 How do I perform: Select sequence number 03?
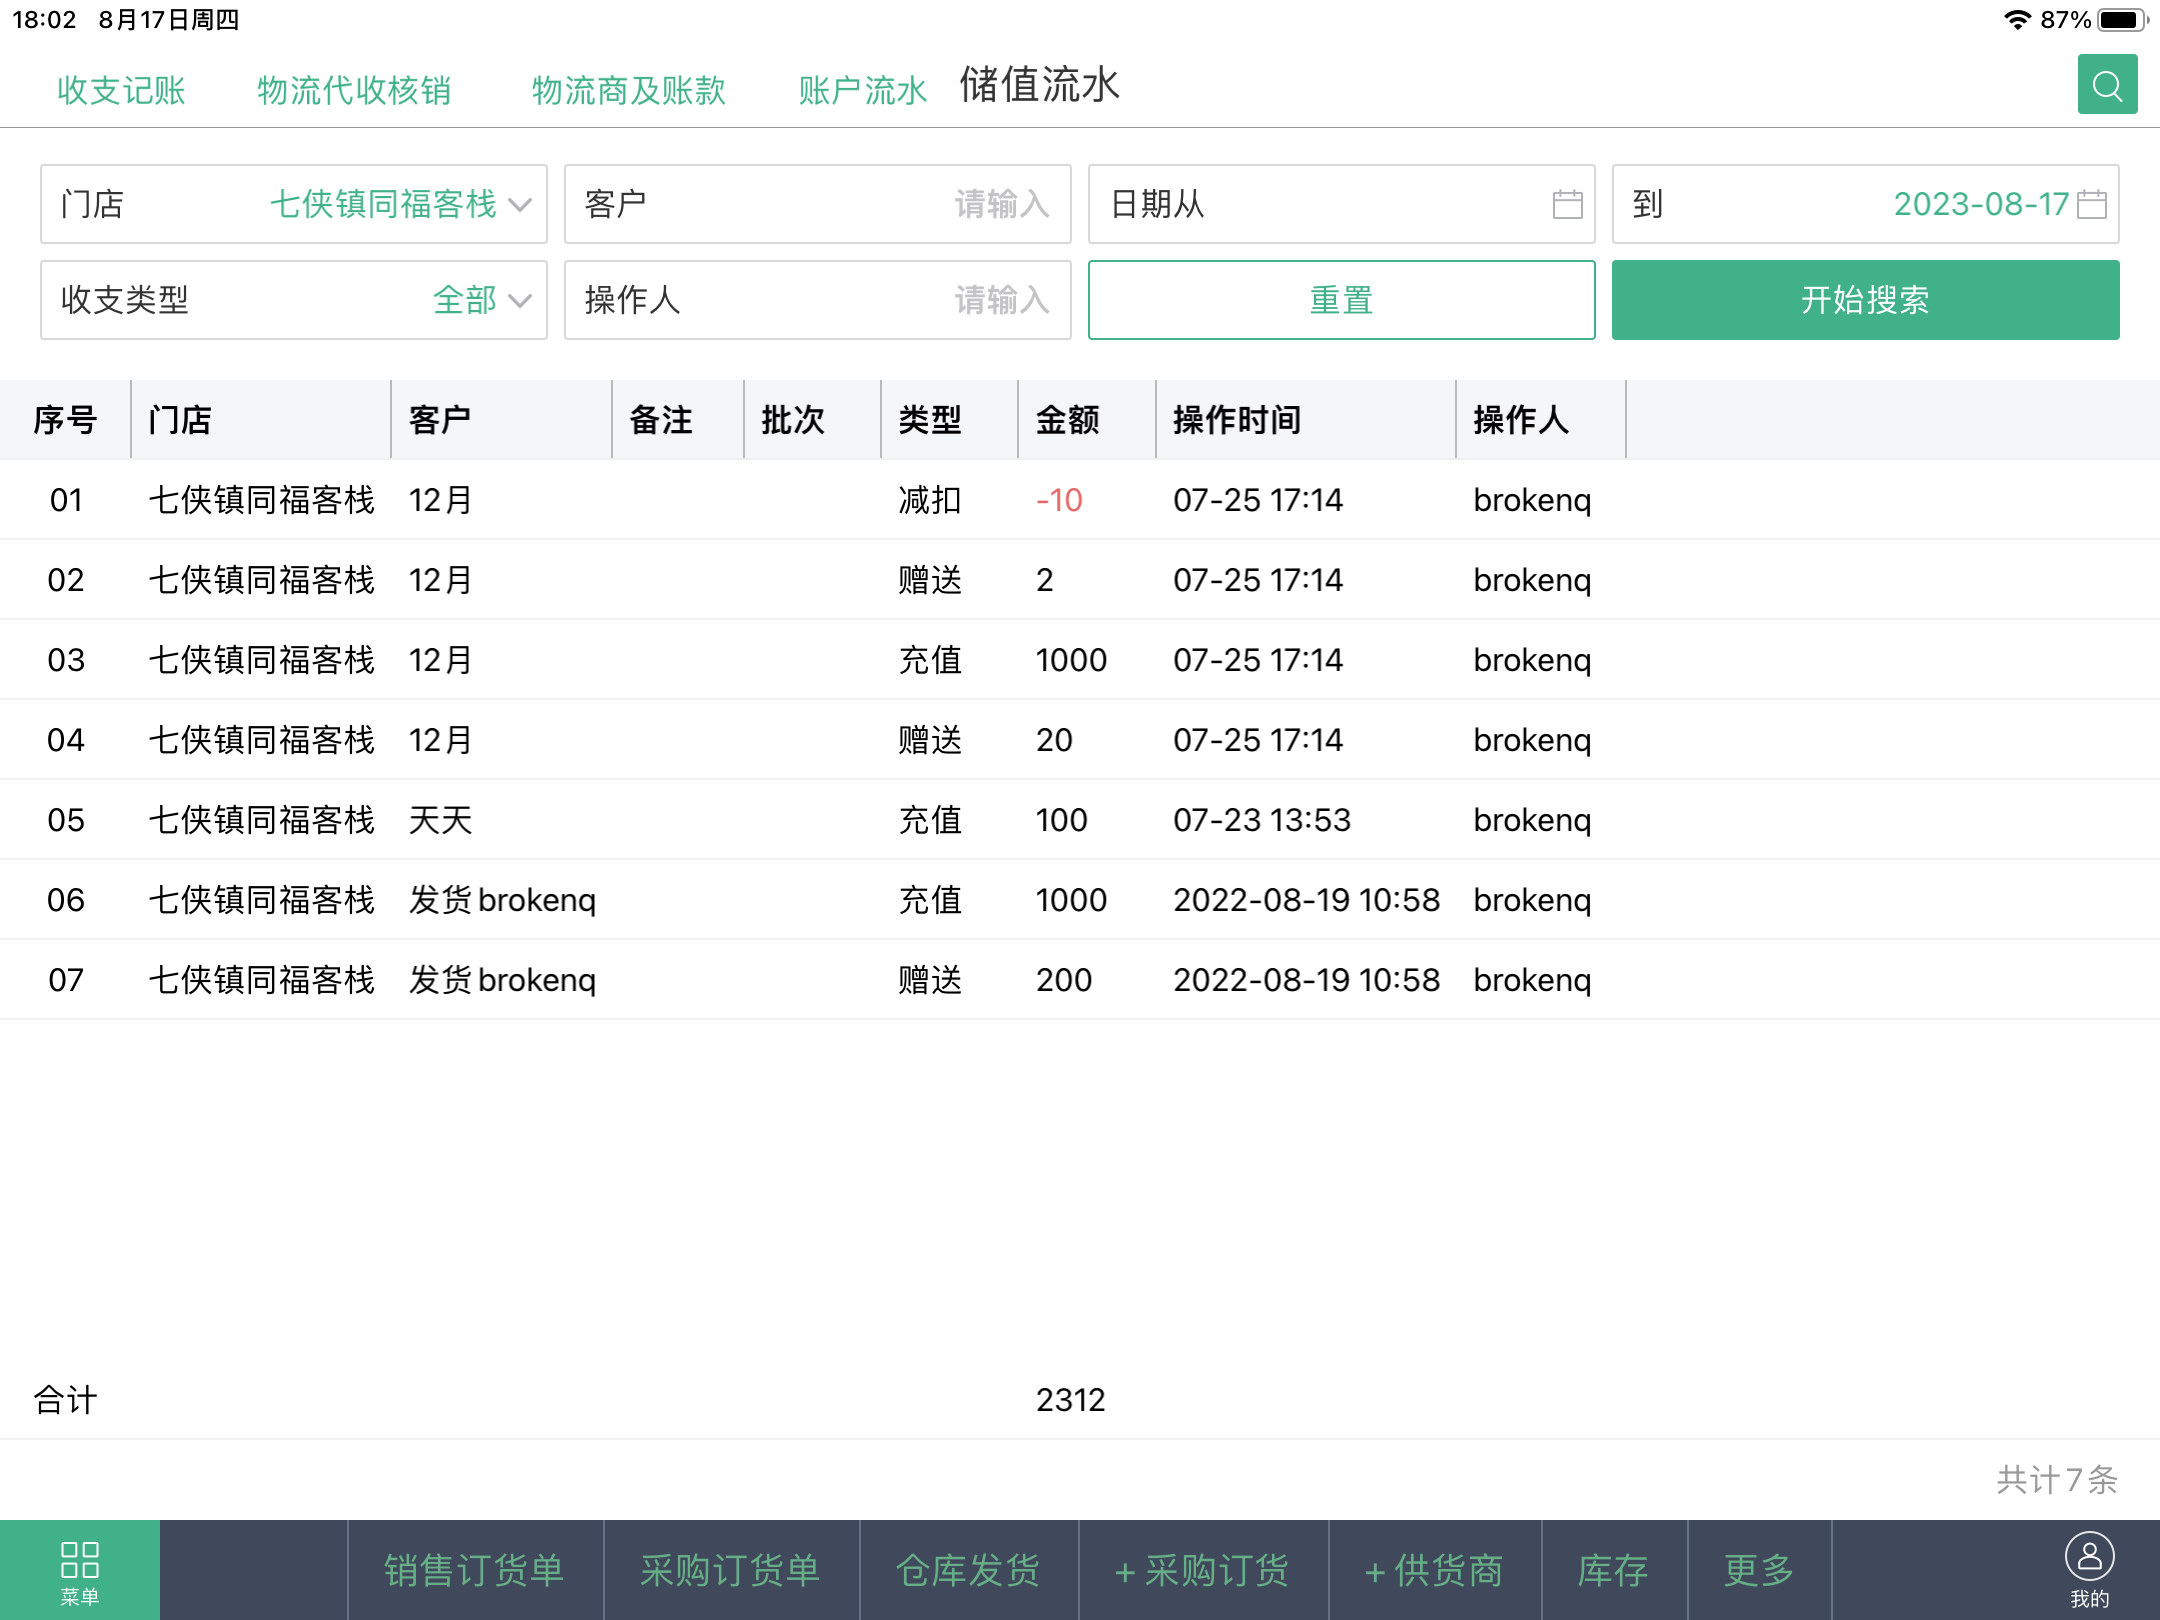(x=66, y=660)
